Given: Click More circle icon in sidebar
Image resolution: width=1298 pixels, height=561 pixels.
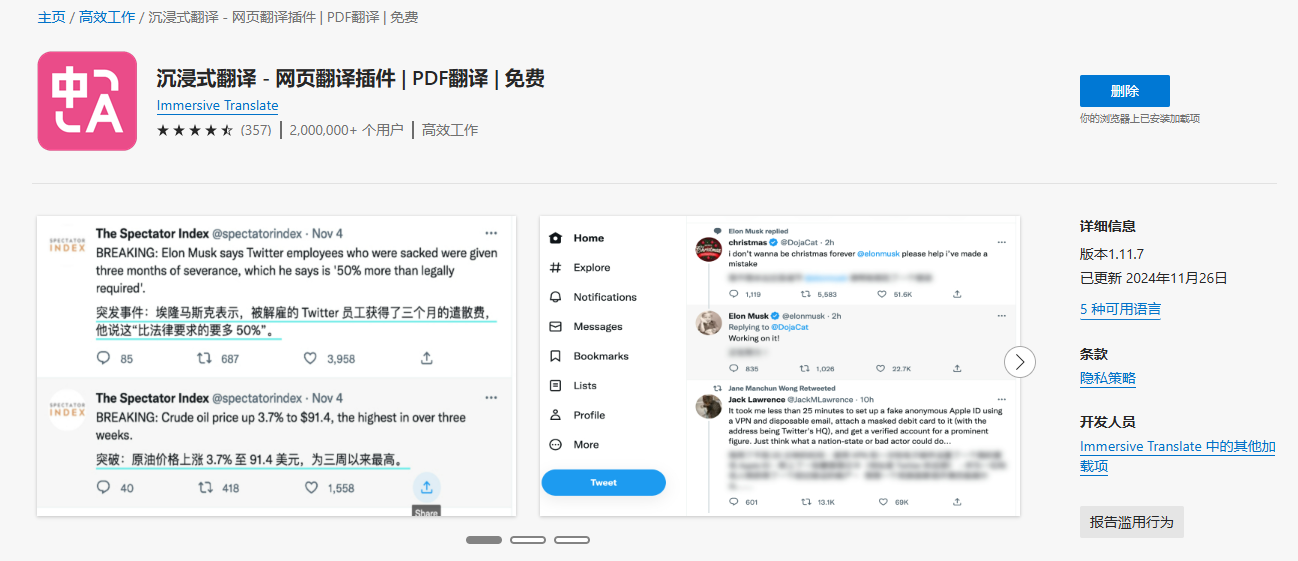Looking at the screenshot, I should click(x=555, y=444).
